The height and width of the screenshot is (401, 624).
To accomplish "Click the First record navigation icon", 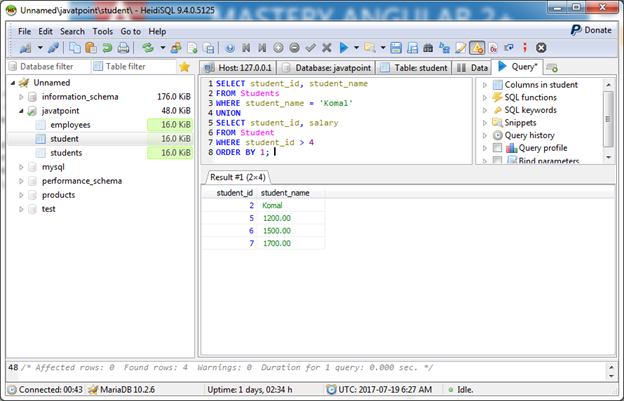I will coord(246,48).
